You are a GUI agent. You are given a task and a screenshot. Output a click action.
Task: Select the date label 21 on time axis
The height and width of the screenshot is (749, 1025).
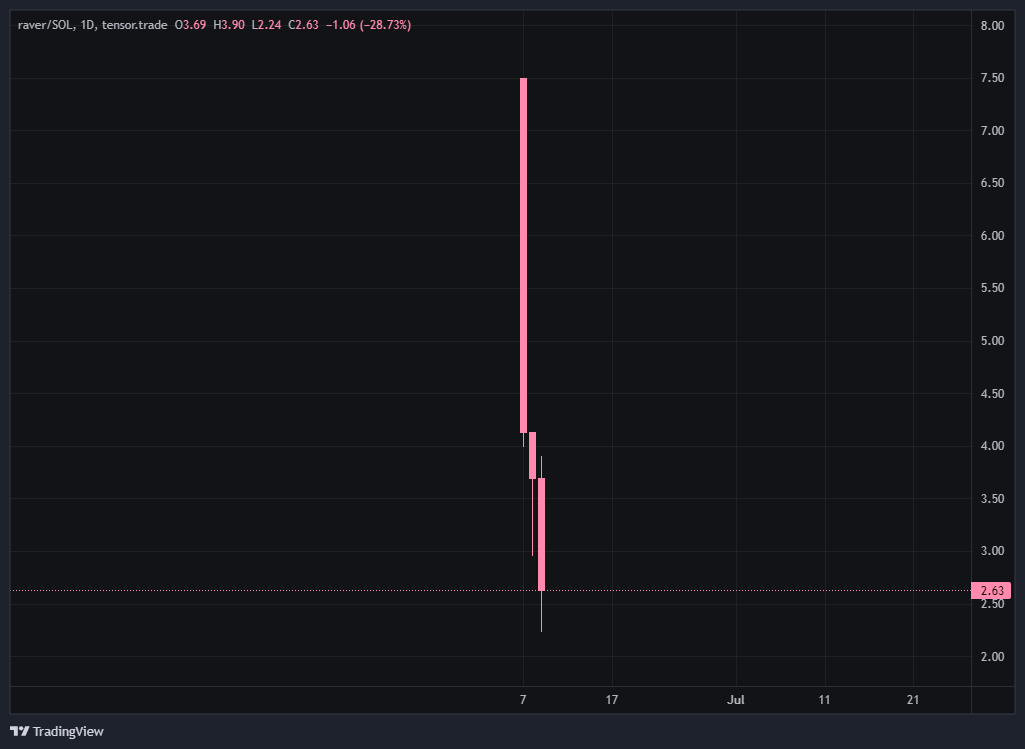(x=913, y=700)
